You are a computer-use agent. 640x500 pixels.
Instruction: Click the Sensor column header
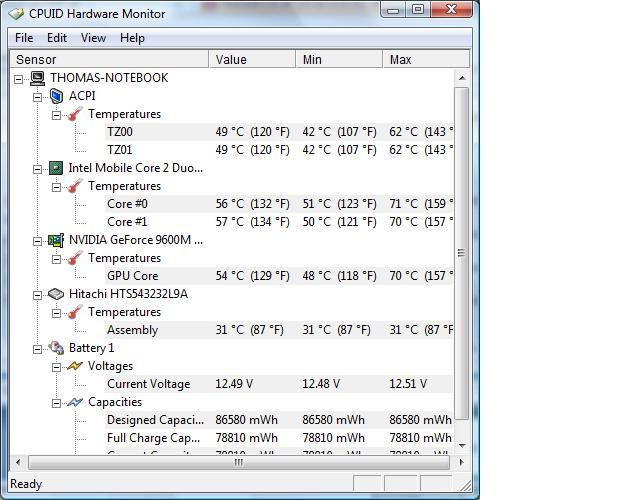point(109,60)
